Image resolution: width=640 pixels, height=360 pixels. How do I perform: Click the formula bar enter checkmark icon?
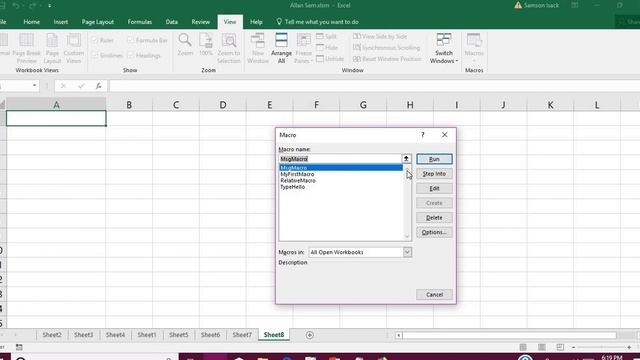[81, 86]
